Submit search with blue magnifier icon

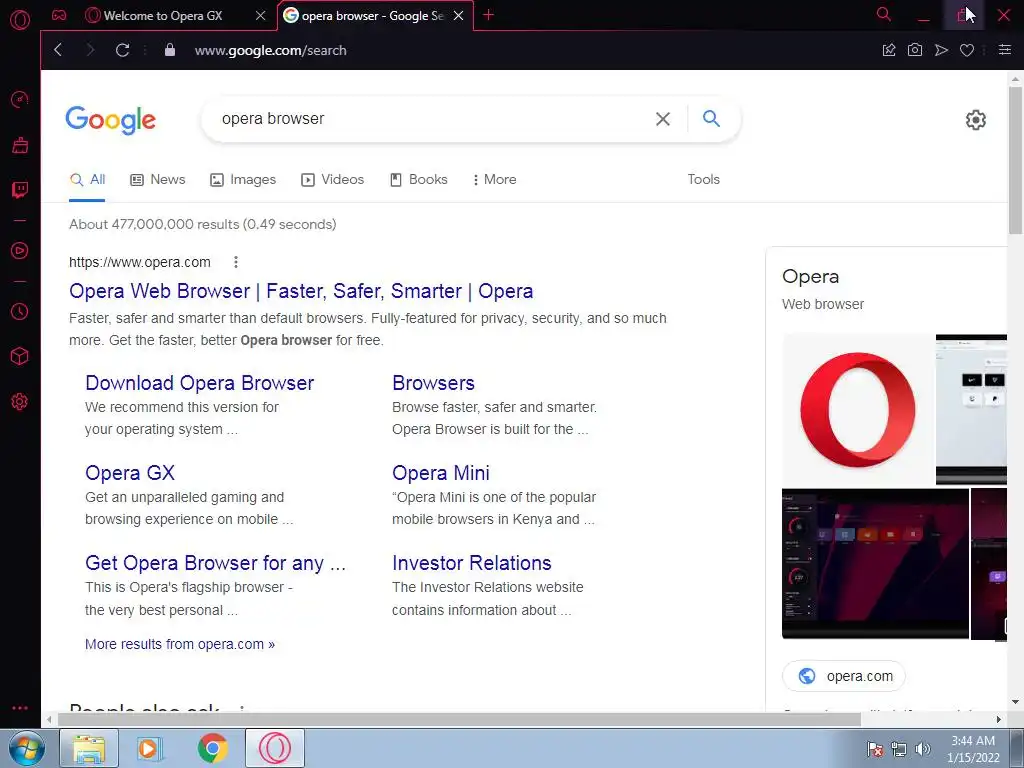(711, 118)
